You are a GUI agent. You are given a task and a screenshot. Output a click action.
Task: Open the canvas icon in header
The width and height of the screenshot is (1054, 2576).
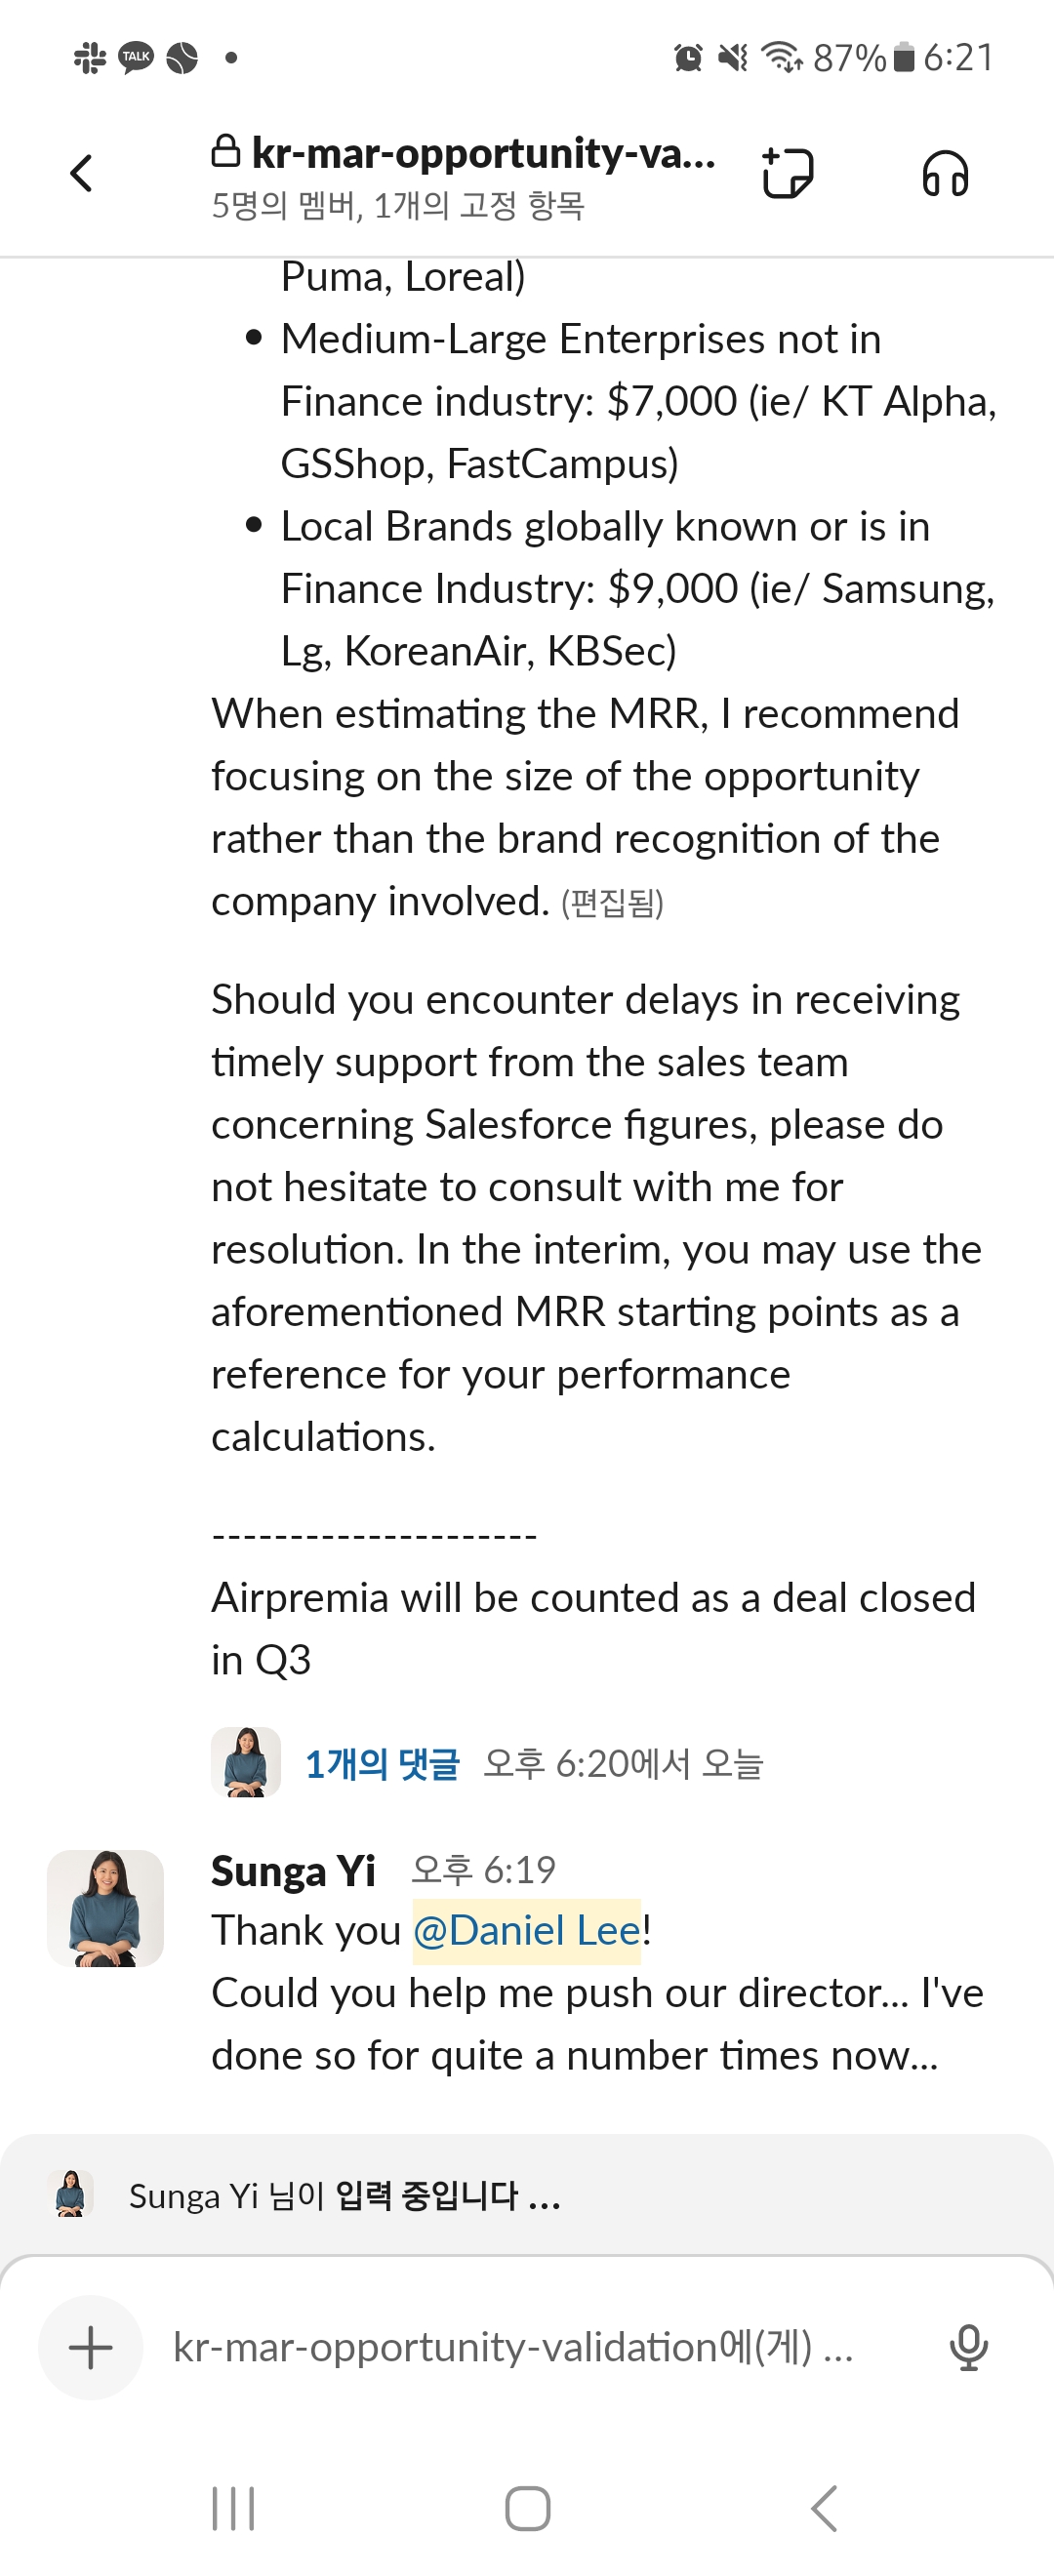[787, 173]
